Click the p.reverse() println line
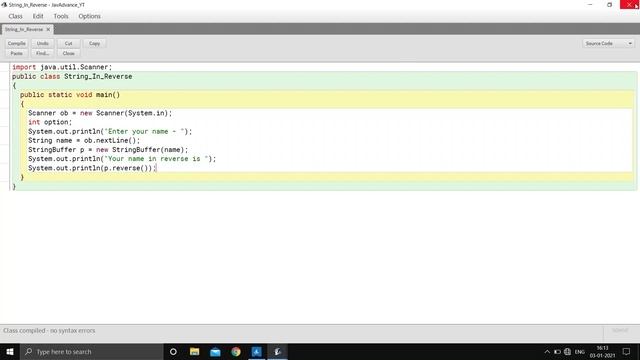This screenshot has height=360, width=640. click(x=92, y=168)
